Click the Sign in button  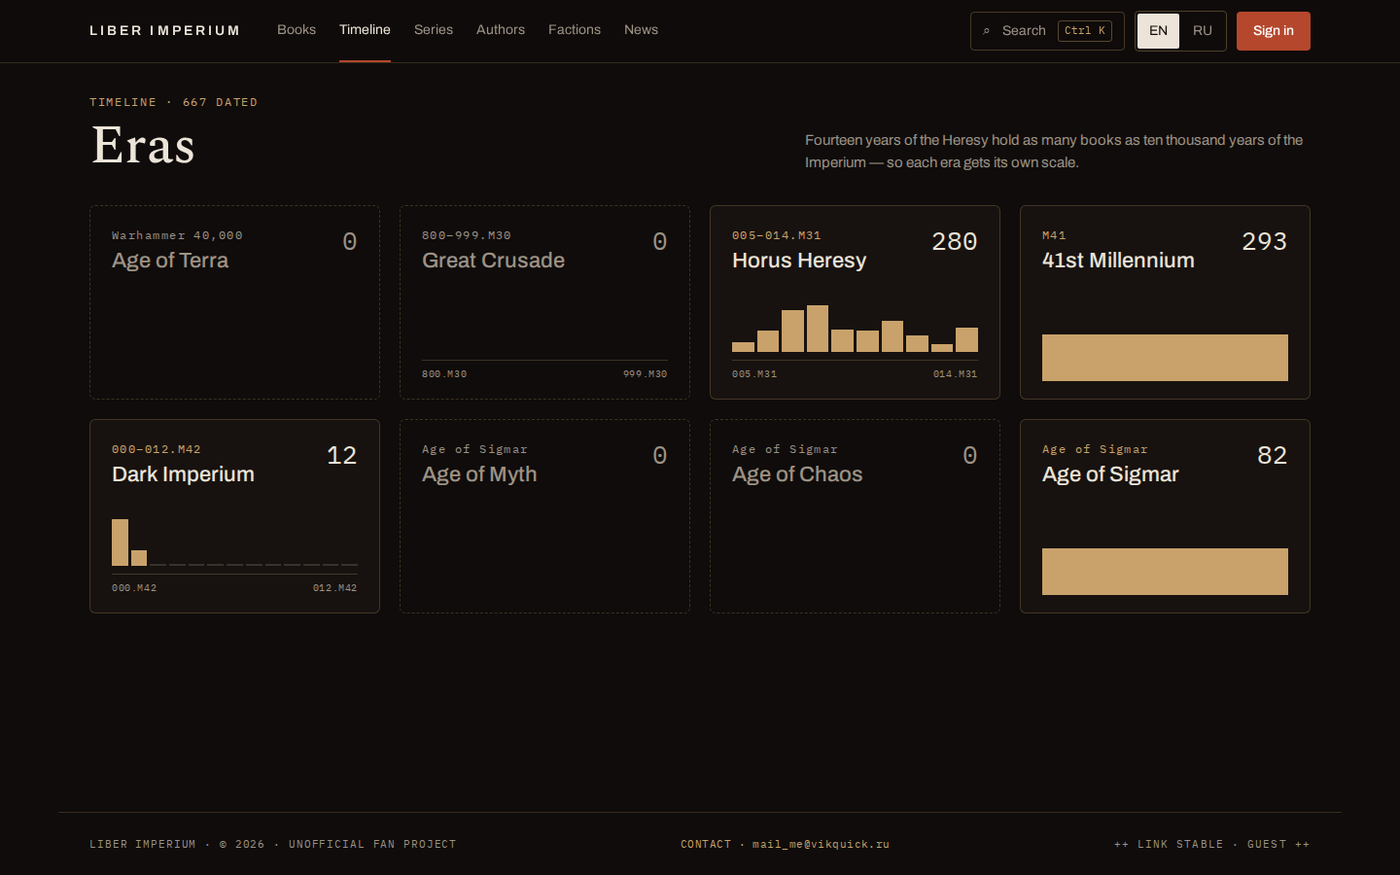tap(1273, 31)
